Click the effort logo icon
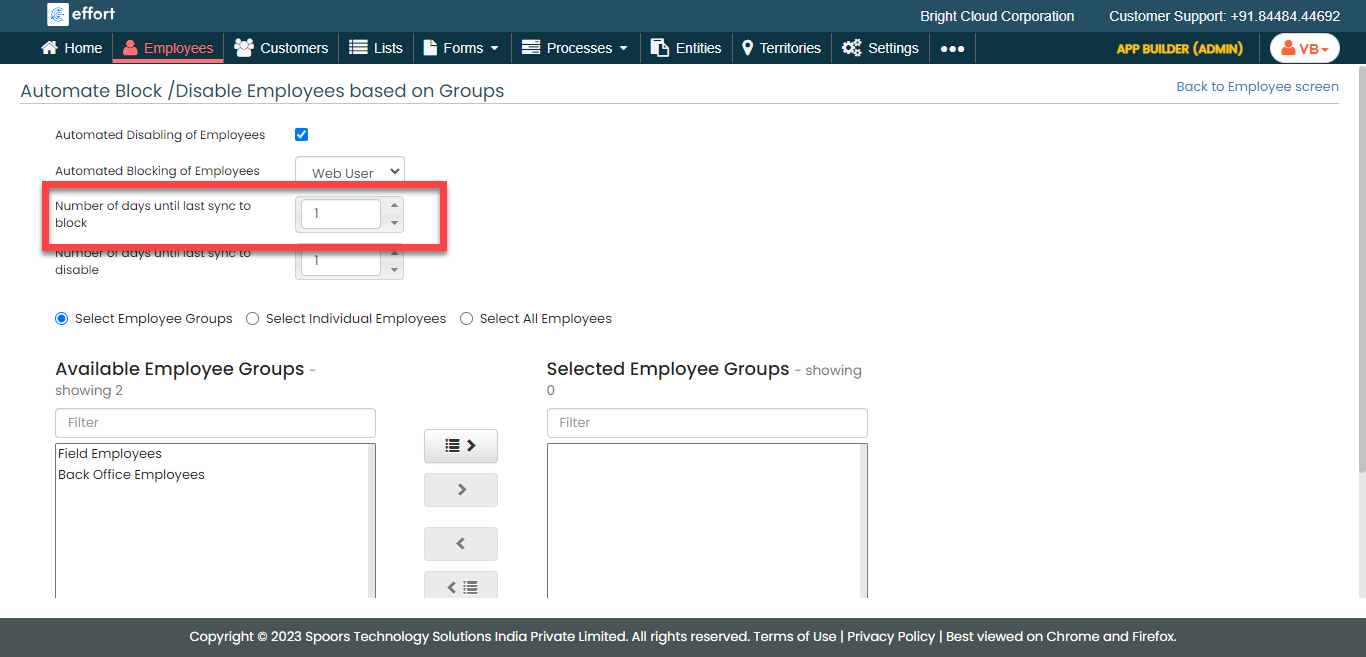Screen dimensions: 1366x657 pos(58,14)
